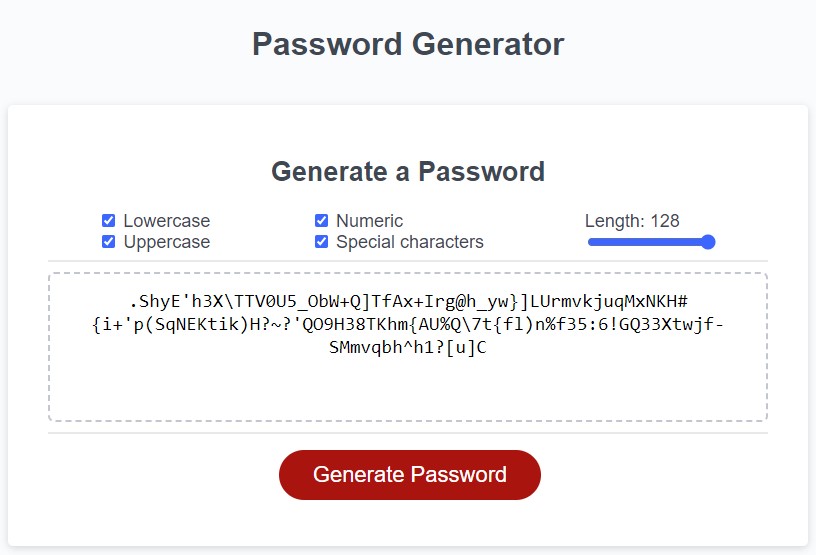
Task: Click the middle of the length slider track
Action: [x=651, y=242]
